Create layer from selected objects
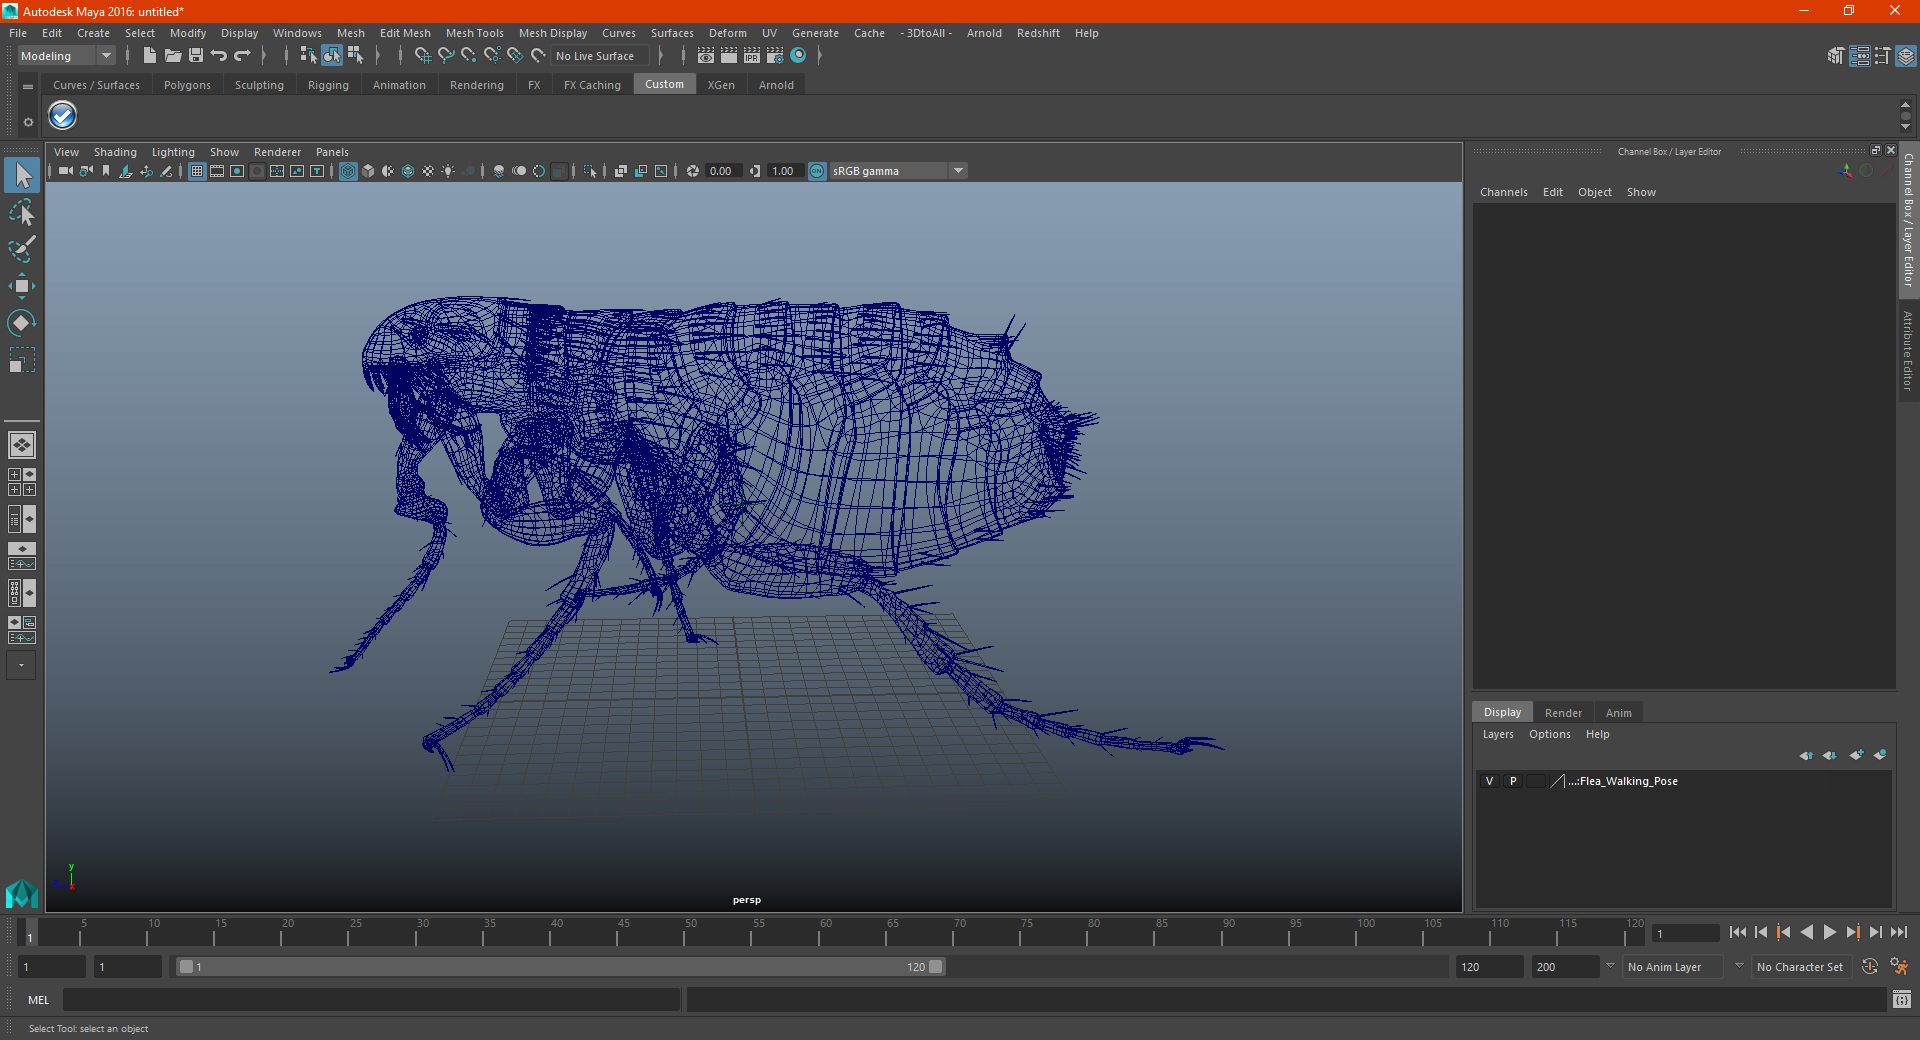The width and height of the screenshot is (1920, 1040). tap(1880, 755)
